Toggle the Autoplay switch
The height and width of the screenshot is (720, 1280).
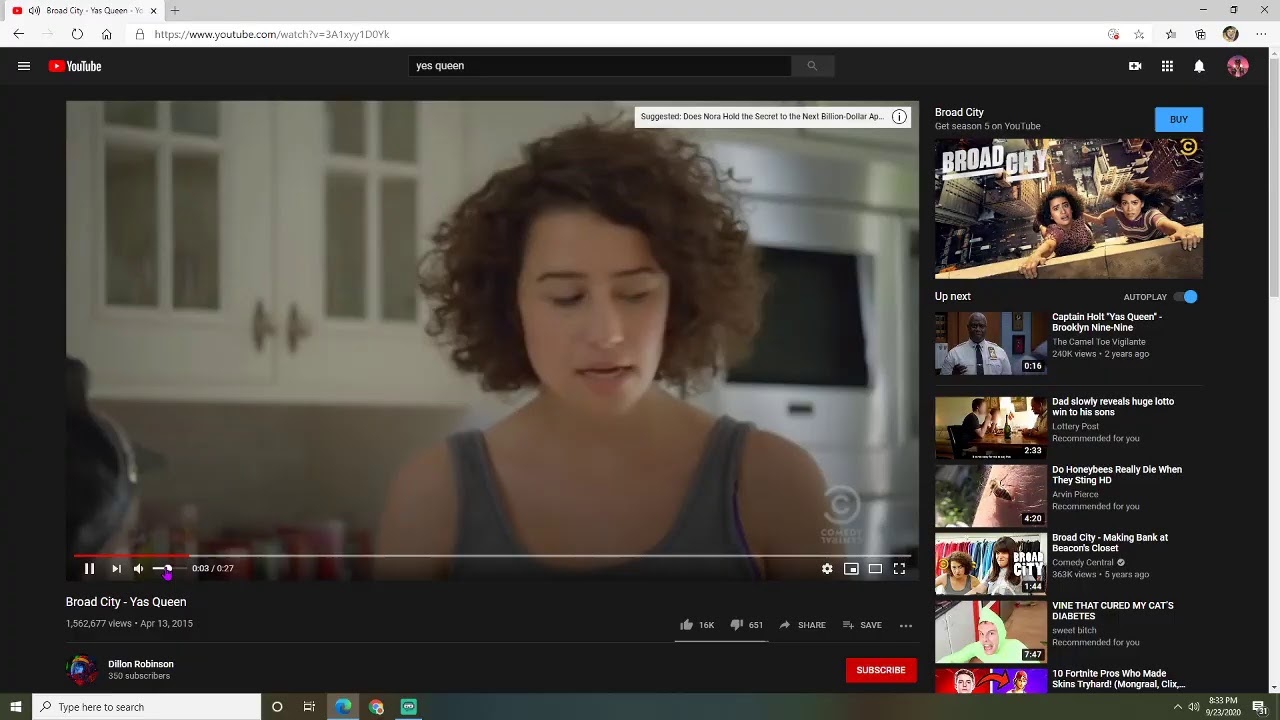pyautogui.click(x=1185, y=297)
